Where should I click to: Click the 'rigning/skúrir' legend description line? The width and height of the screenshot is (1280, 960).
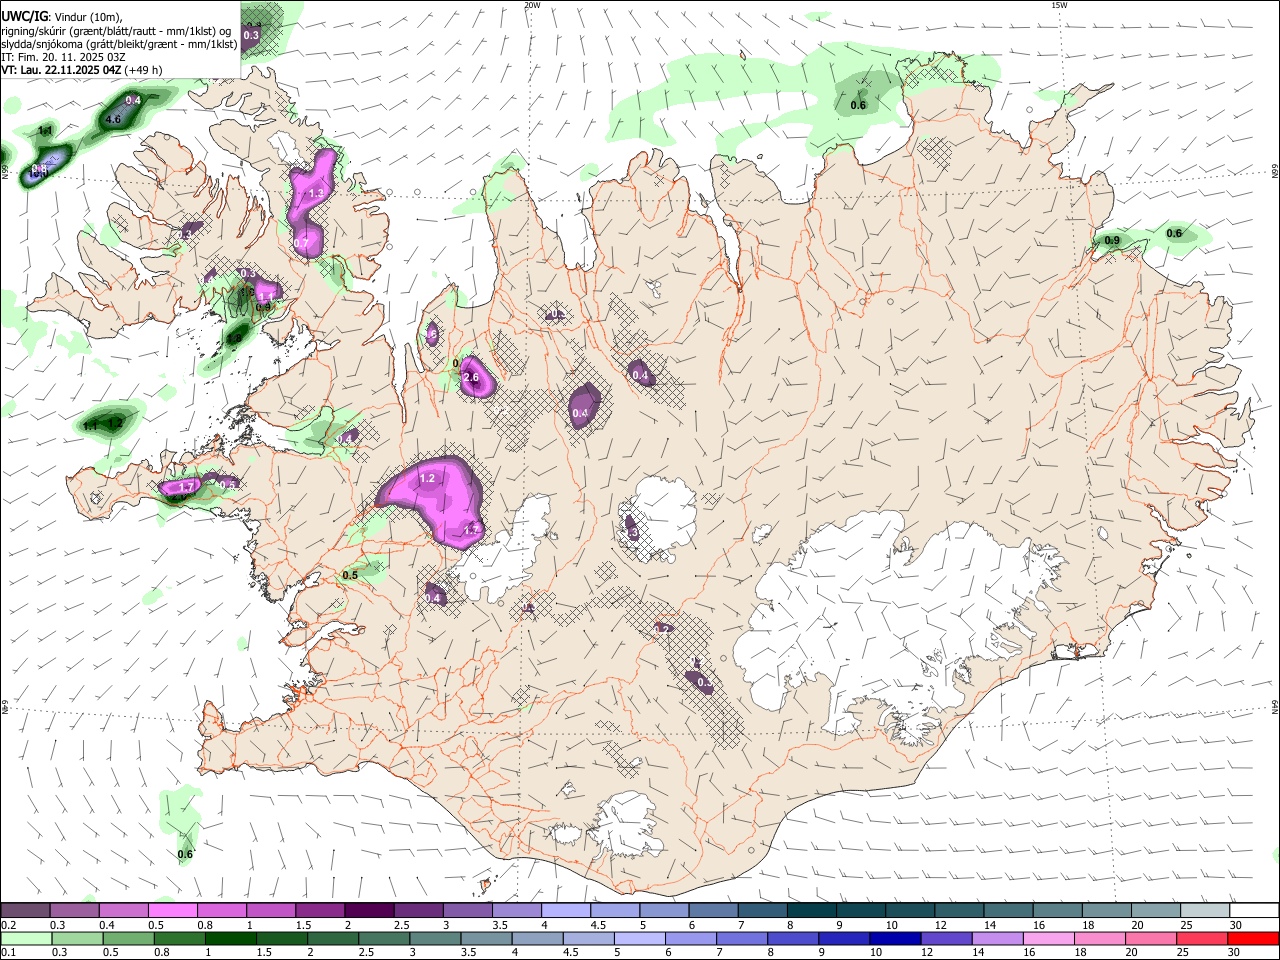pyautogui.click(x=118, y=31)
